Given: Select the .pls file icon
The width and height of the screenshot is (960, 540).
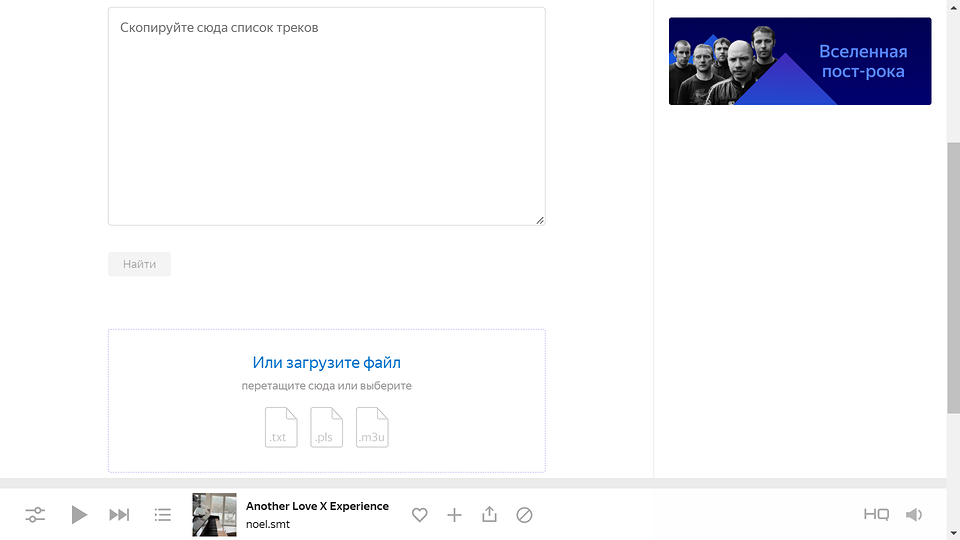Looking at the screenshot, I should (x=326, y=427).
